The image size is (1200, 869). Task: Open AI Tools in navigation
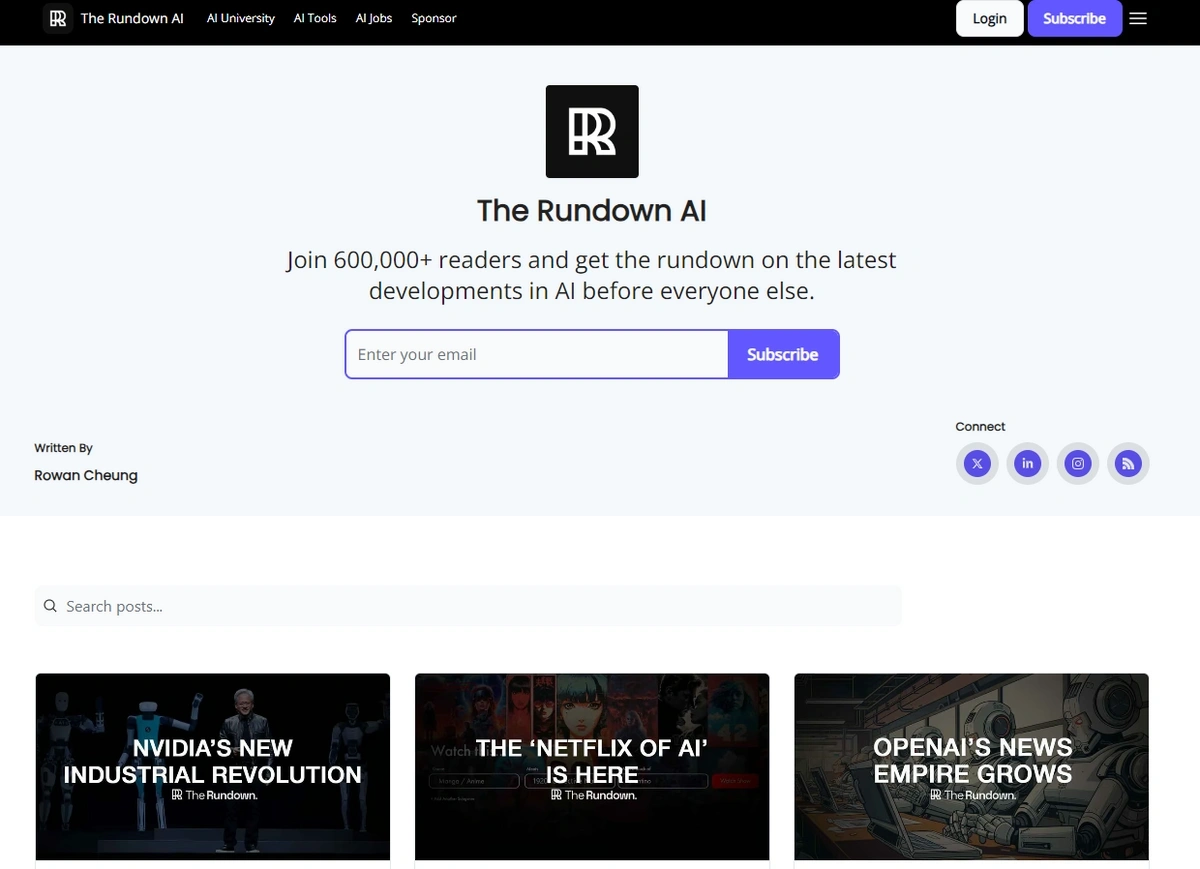pyautogui.click(x=315, y=18)
